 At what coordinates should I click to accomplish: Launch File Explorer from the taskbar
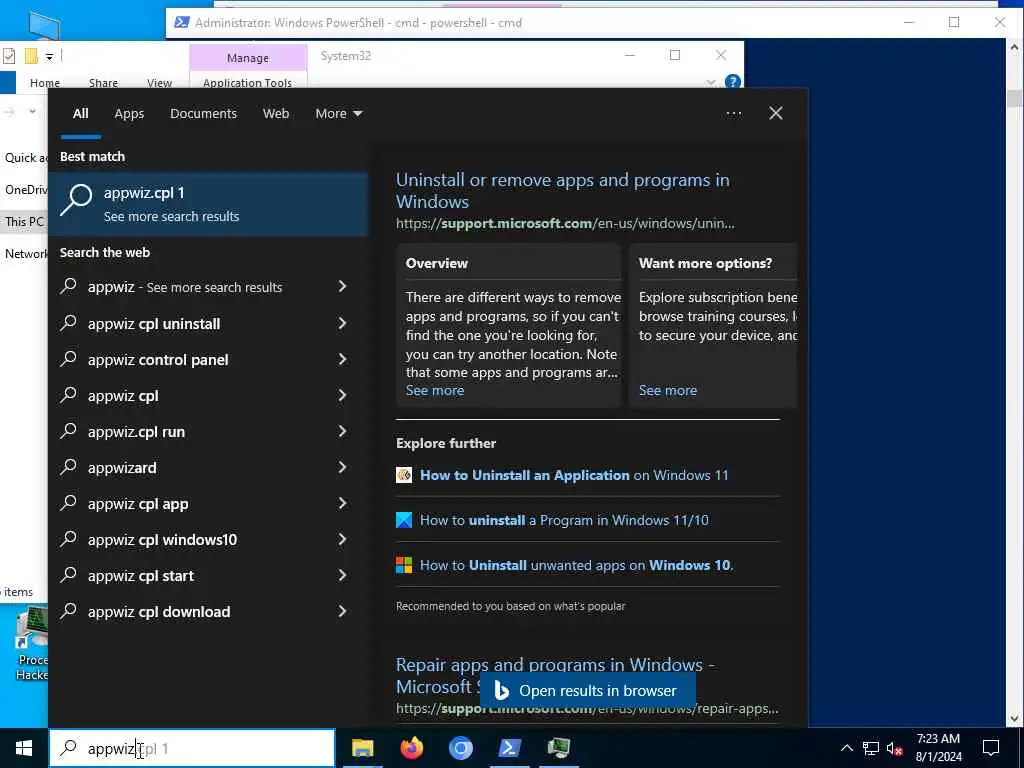tap(362, 748)
